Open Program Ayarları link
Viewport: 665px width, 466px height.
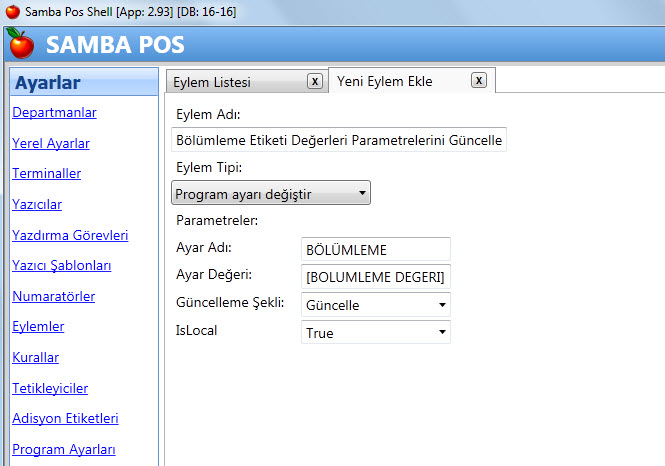click(64, 449)
